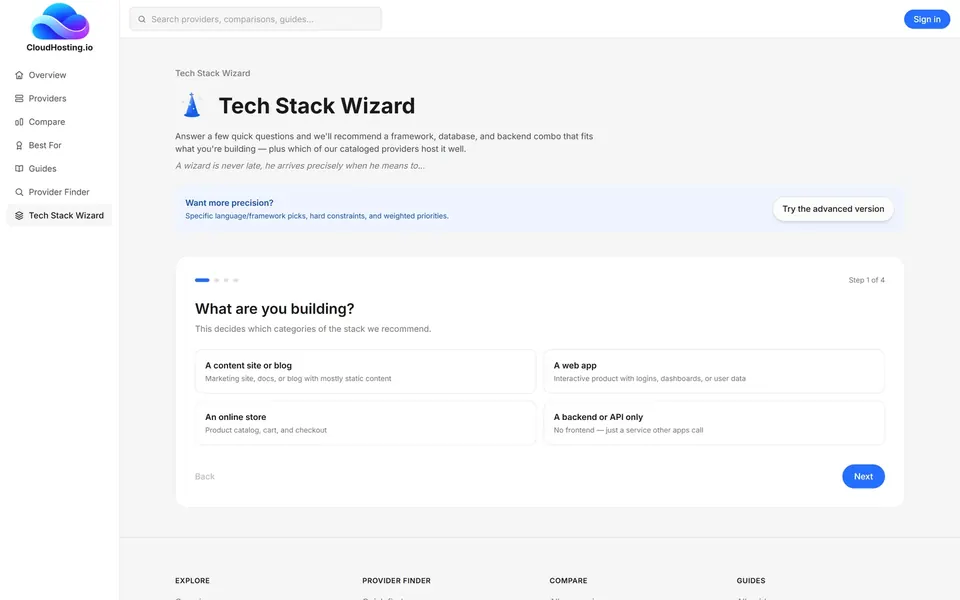Viewport: 960px width, 600px height.
Task: Click the Sign in button
Action: click(926, 19)
